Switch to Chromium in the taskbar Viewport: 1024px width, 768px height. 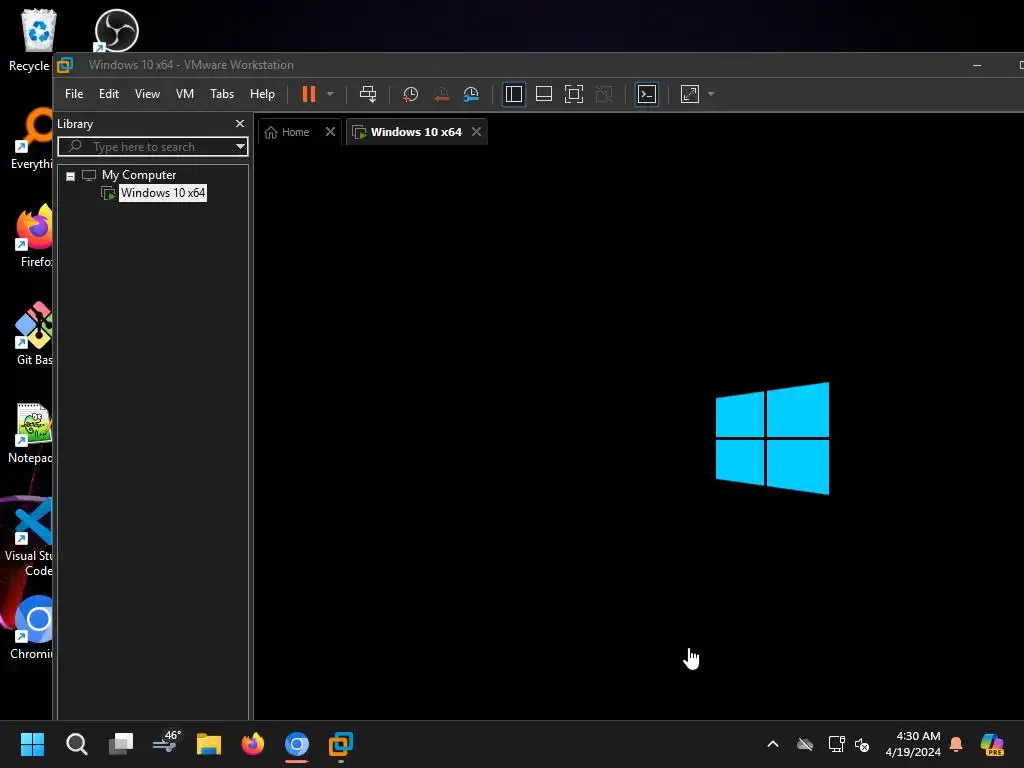(296, 744)
